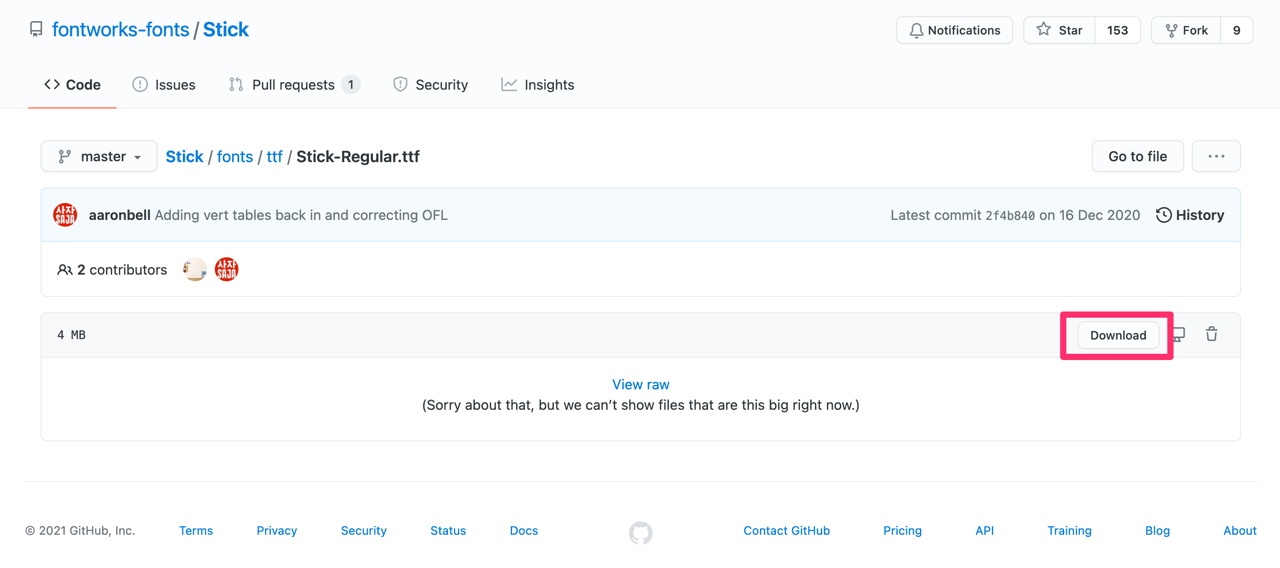Screen dimensions: 1280x568
Task: Open the Adding vert tables commit message
Action: (x=301, y=215)
